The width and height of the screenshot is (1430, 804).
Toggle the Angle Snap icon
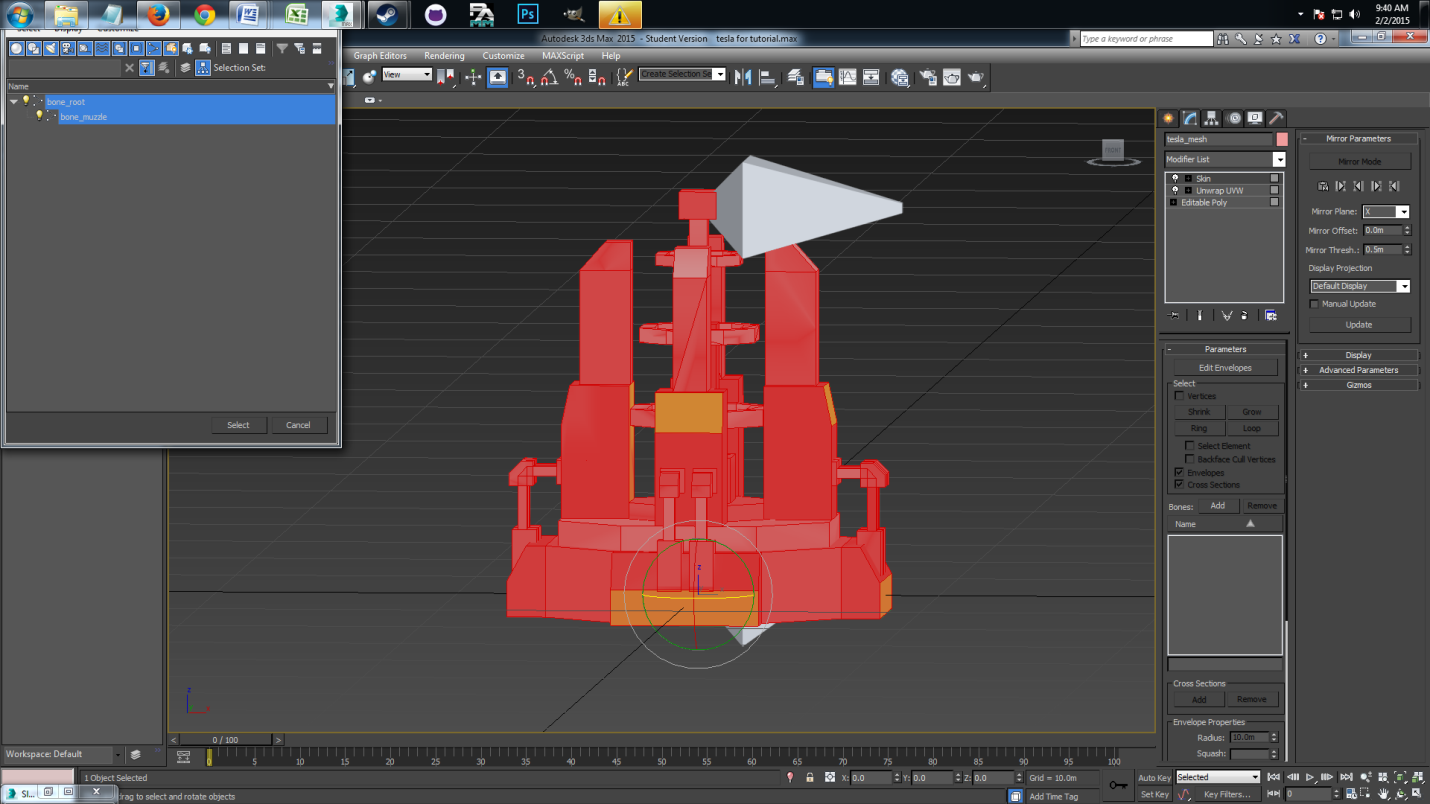click(549, 76)
